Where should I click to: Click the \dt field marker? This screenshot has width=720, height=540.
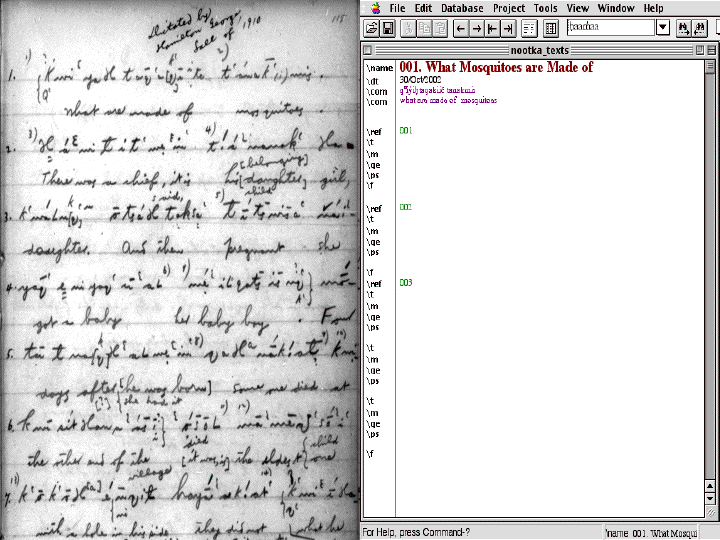click(372, 81)
